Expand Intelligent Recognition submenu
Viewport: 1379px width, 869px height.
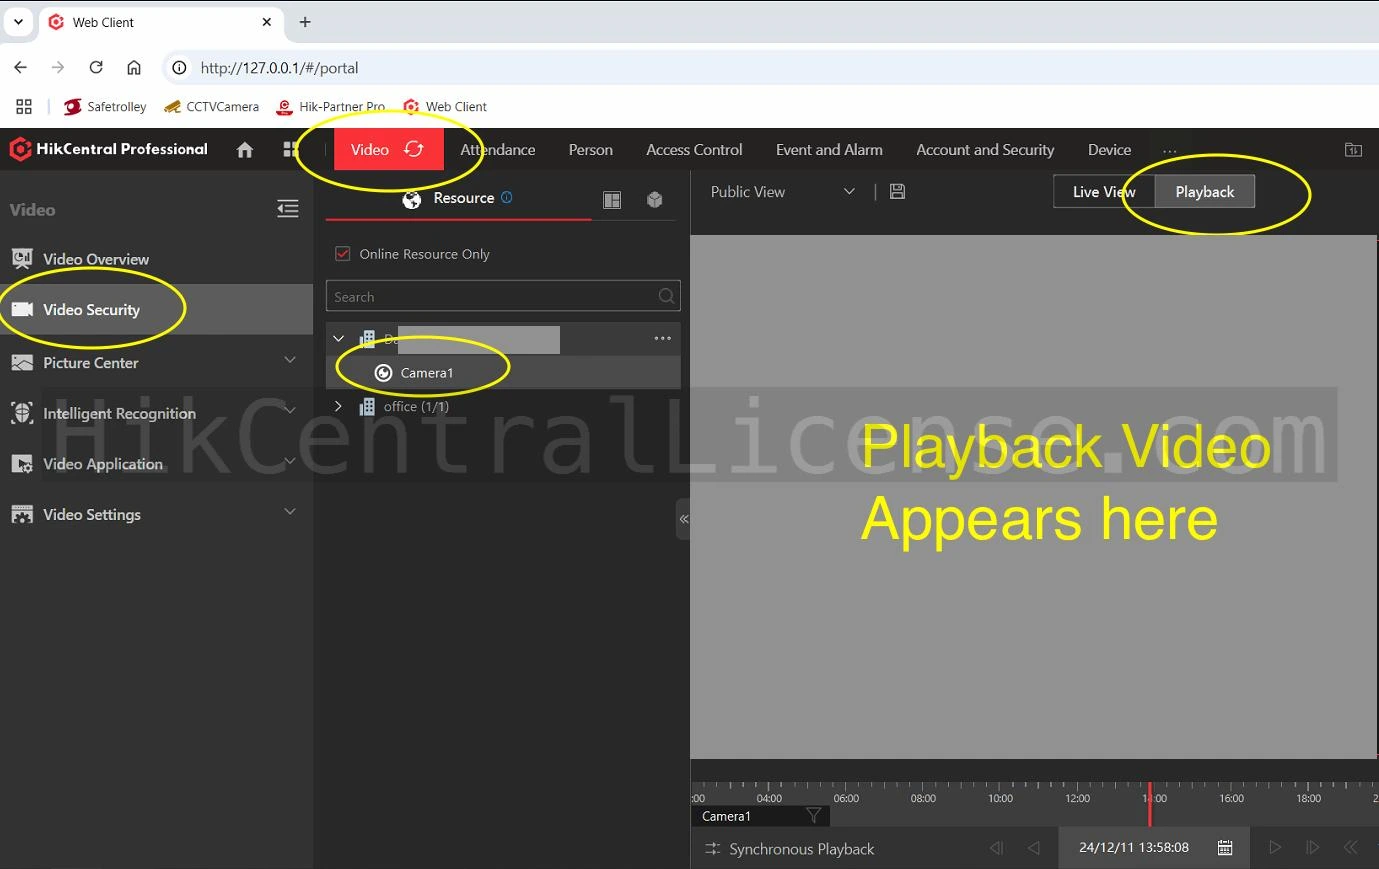(290, 410)
